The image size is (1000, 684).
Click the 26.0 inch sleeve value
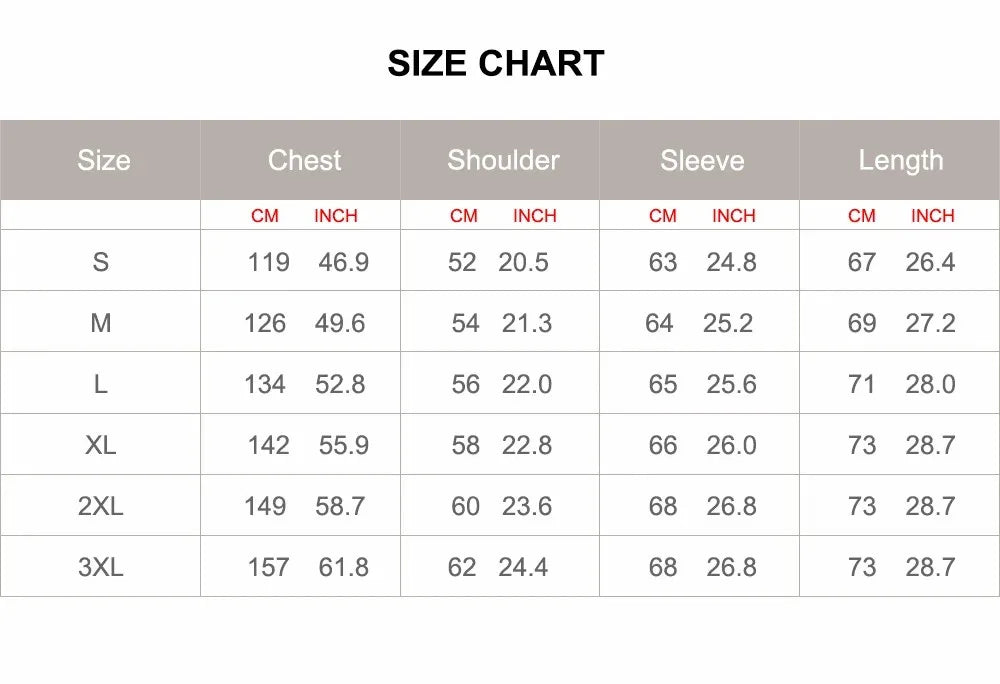[731, 445]
